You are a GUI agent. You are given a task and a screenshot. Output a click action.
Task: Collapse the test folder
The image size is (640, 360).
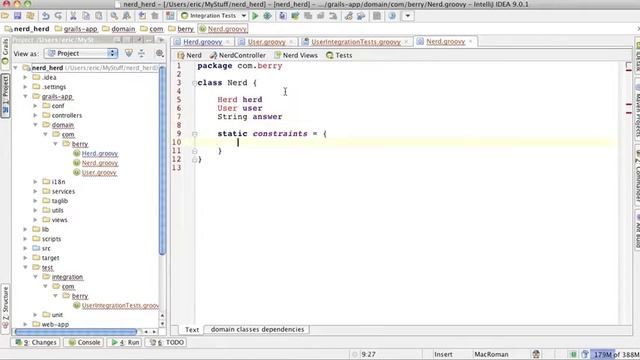coord(26,267)
